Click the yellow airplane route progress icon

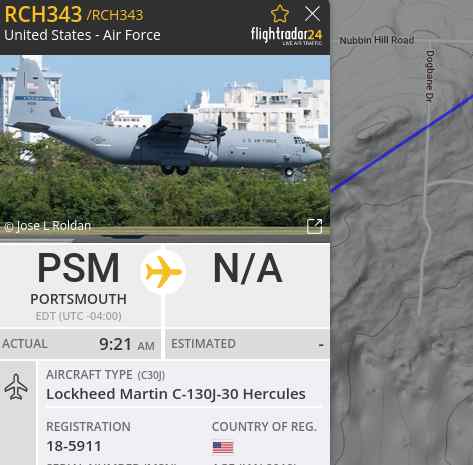point(163,272)
